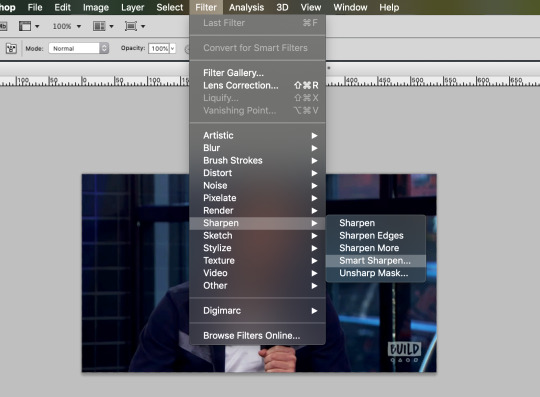Open the brush preset panel icon

[11, 48]
